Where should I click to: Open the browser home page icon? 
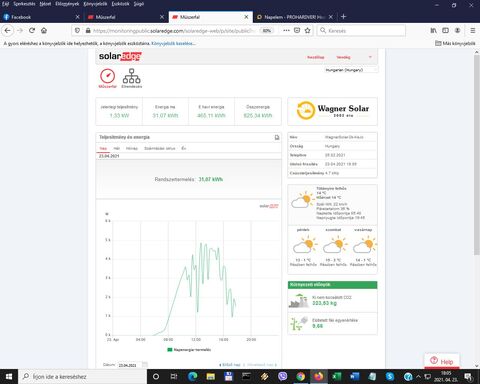point(44,30)
